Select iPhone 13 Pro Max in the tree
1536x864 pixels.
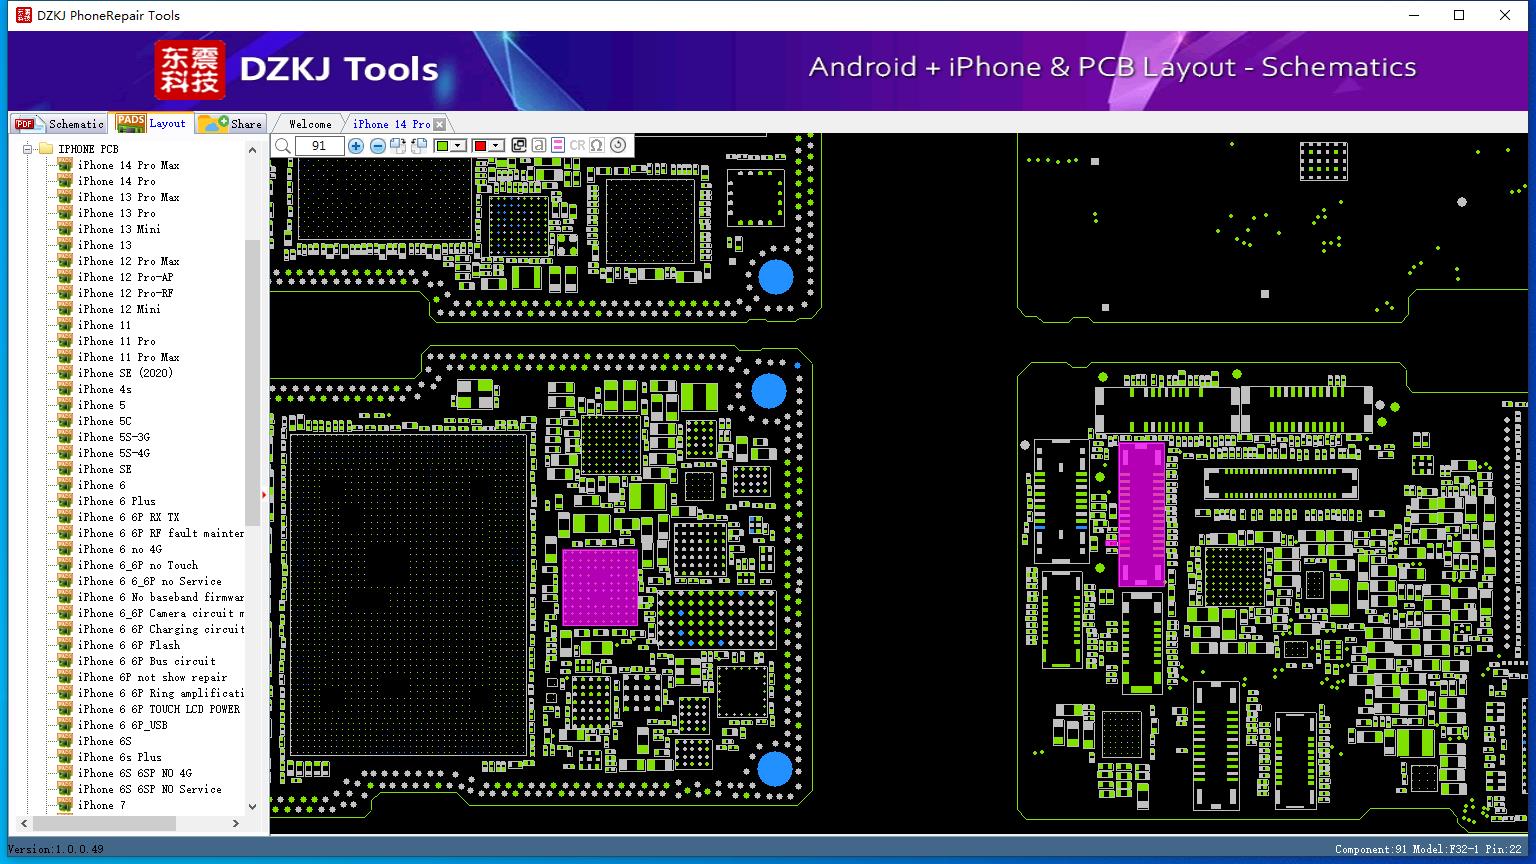[129, 197]
